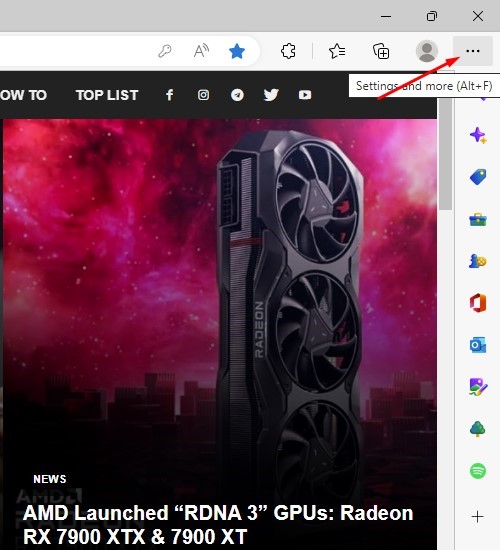Open Games icon in sidebar
Image resolution: width=500 pixels, height=550 pixels.
[478, 261]
